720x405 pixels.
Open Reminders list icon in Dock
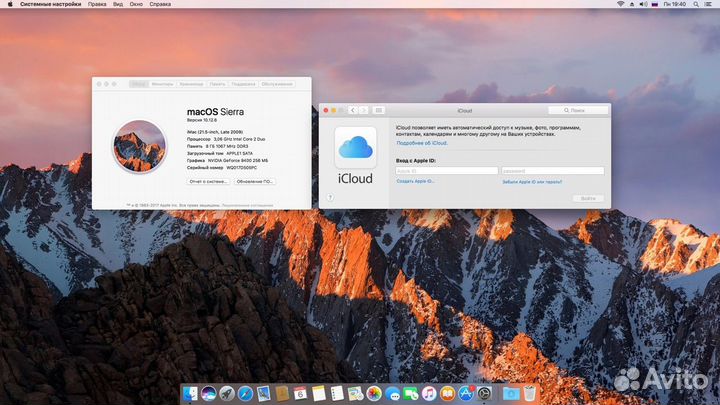337,394
